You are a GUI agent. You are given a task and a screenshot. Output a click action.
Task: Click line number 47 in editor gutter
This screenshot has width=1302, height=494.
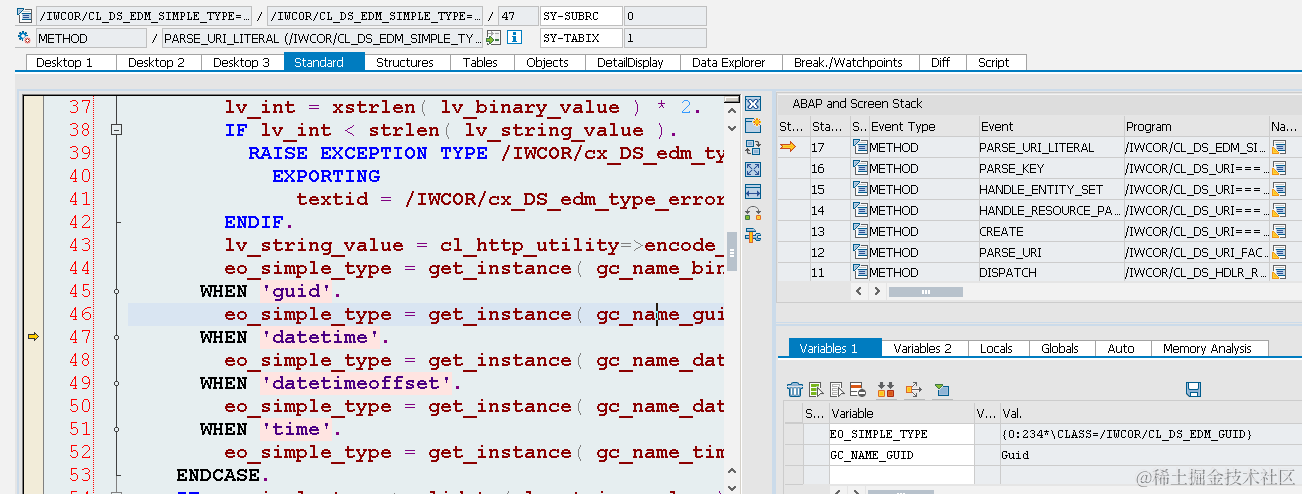[80, 337]
